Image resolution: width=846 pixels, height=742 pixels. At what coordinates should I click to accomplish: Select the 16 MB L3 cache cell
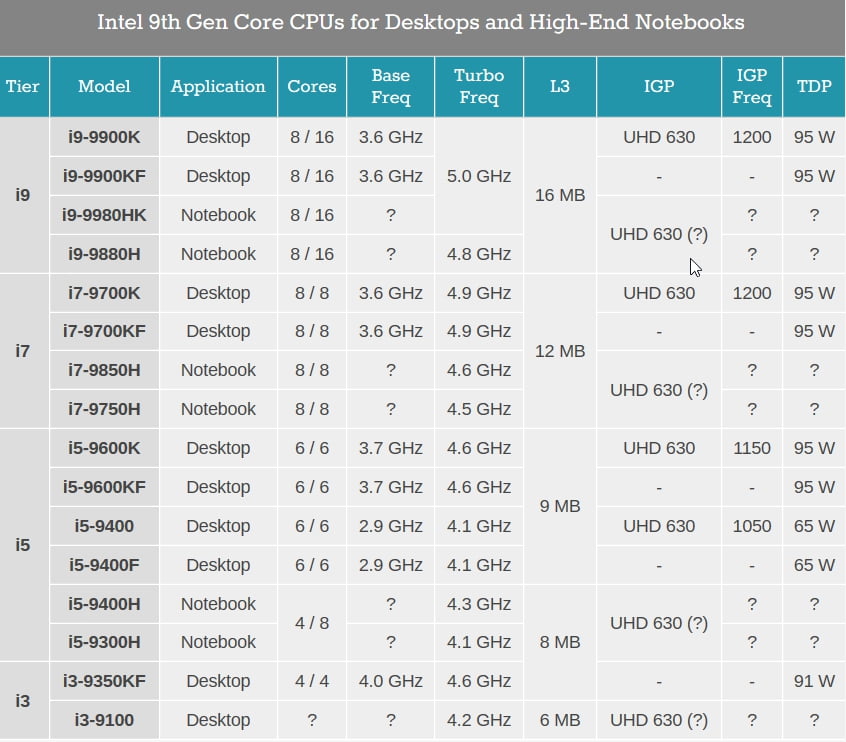coord(559,195)
